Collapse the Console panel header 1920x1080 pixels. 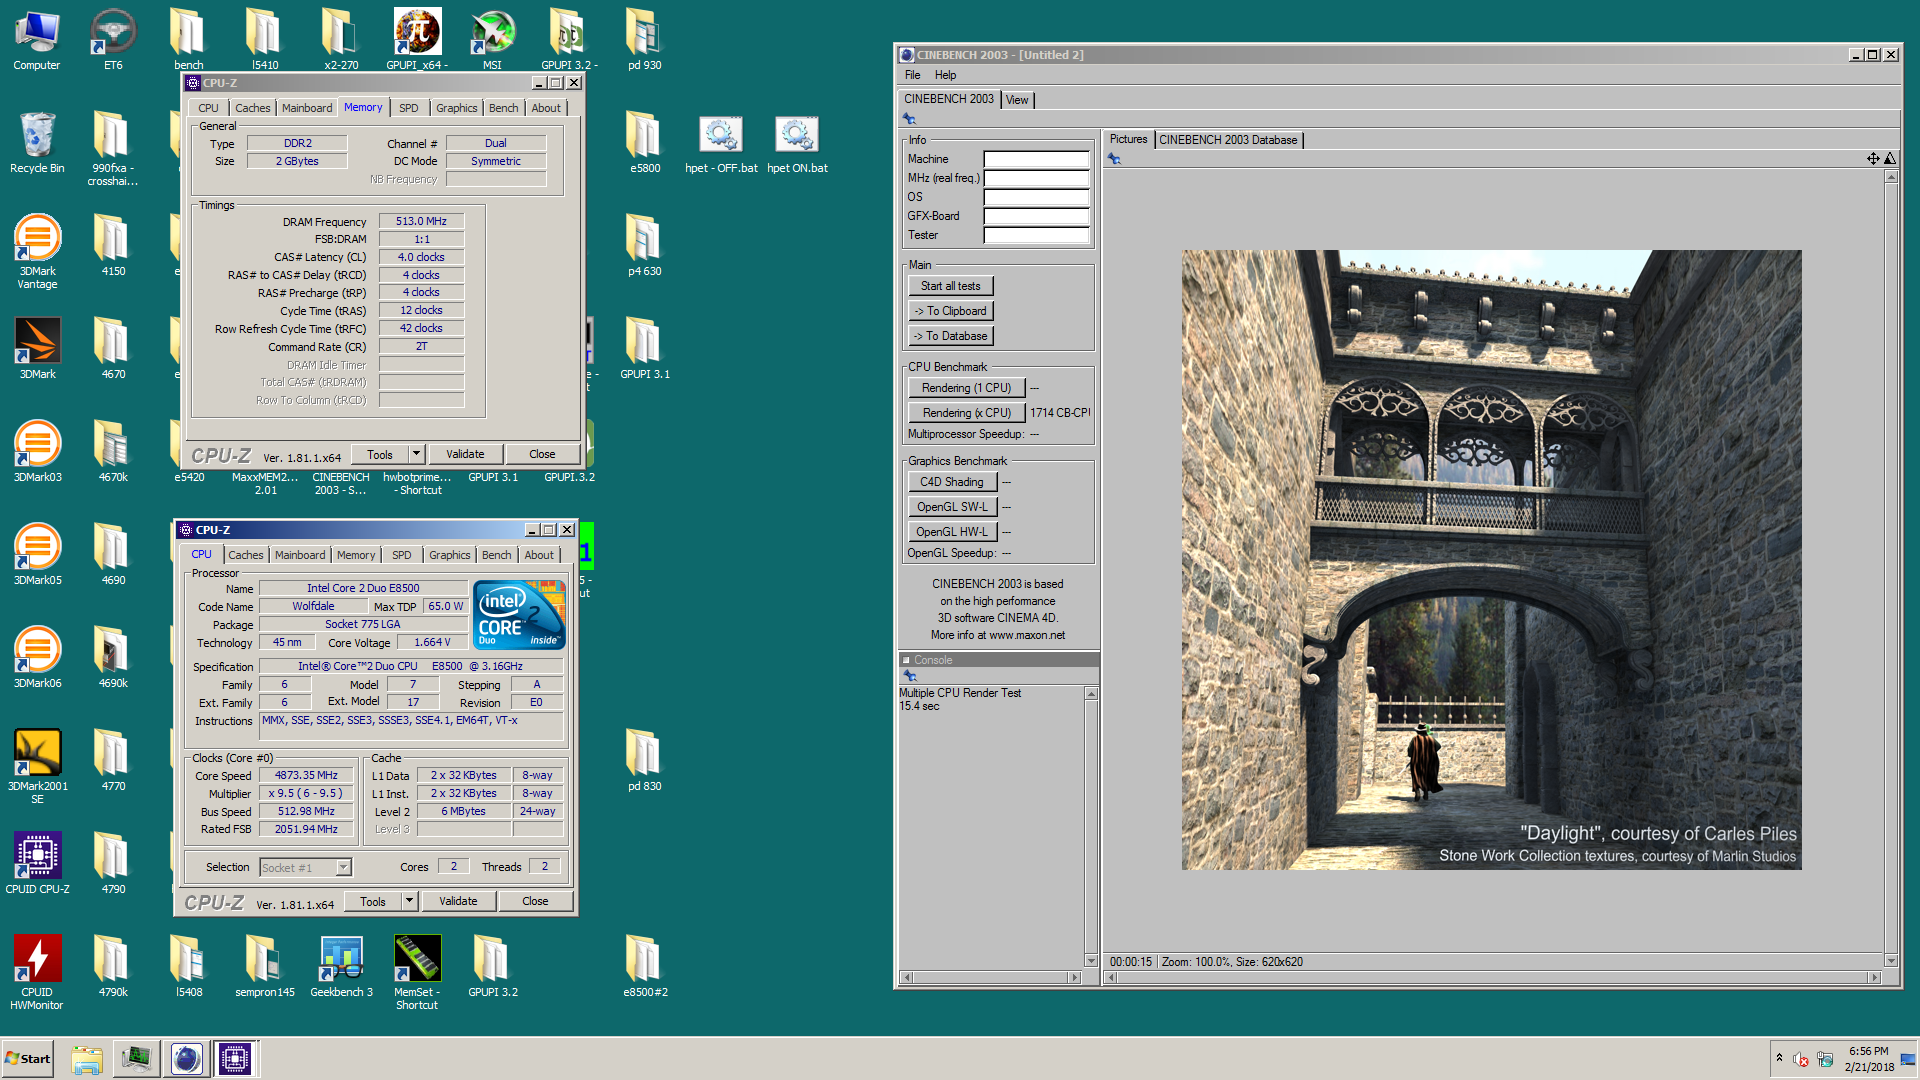(x=906, y=660)
